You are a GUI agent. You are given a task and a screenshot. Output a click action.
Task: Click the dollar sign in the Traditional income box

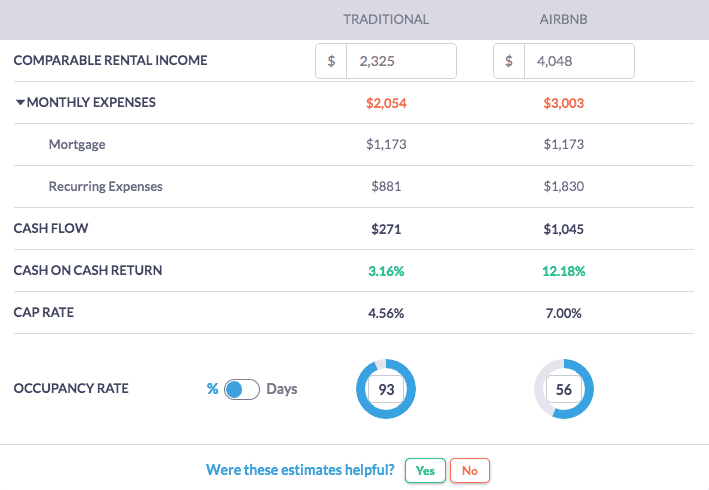(x=331, y=60)
